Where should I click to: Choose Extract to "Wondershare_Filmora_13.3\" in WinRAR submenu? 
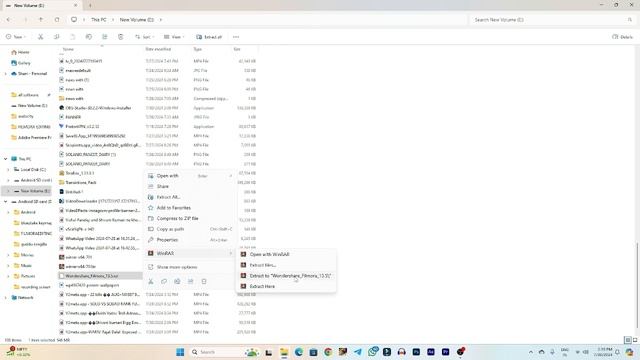286,276
